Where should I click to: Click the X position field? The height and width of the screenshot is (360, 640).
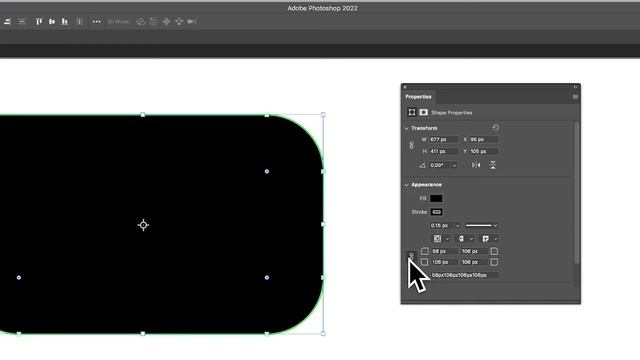[x=484, y=140]
